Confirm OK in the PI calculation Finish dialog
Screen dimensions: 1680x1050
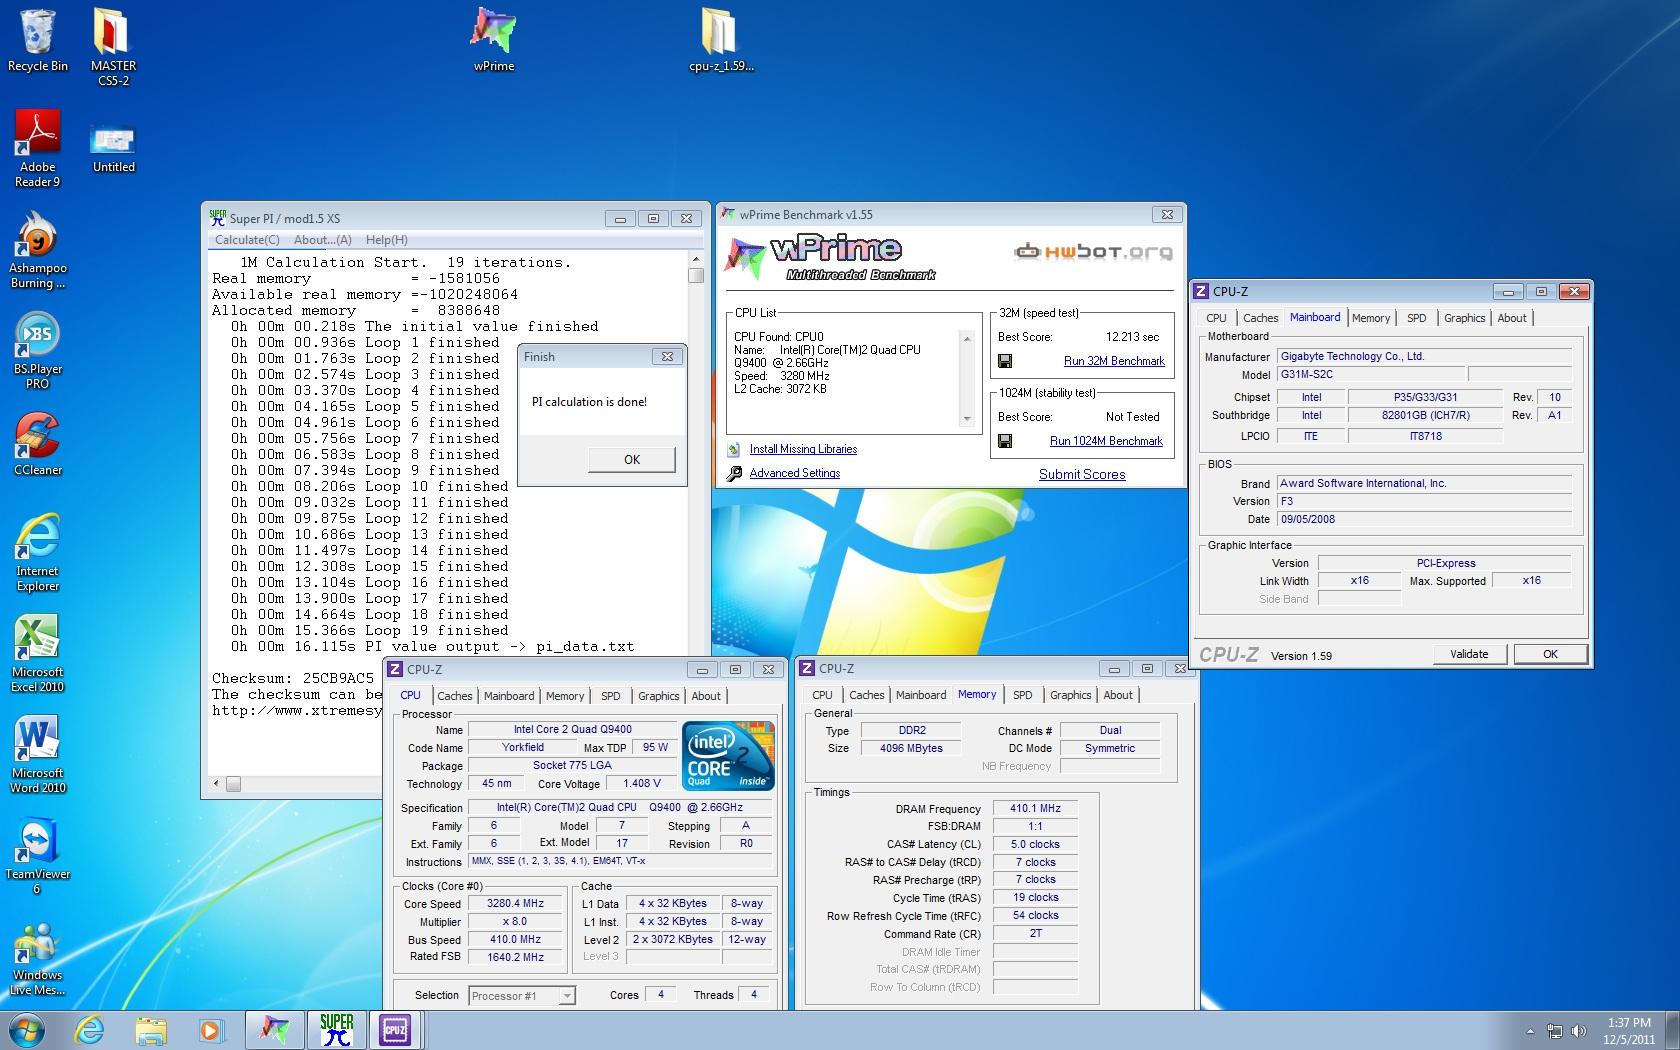tap(632, 460)
